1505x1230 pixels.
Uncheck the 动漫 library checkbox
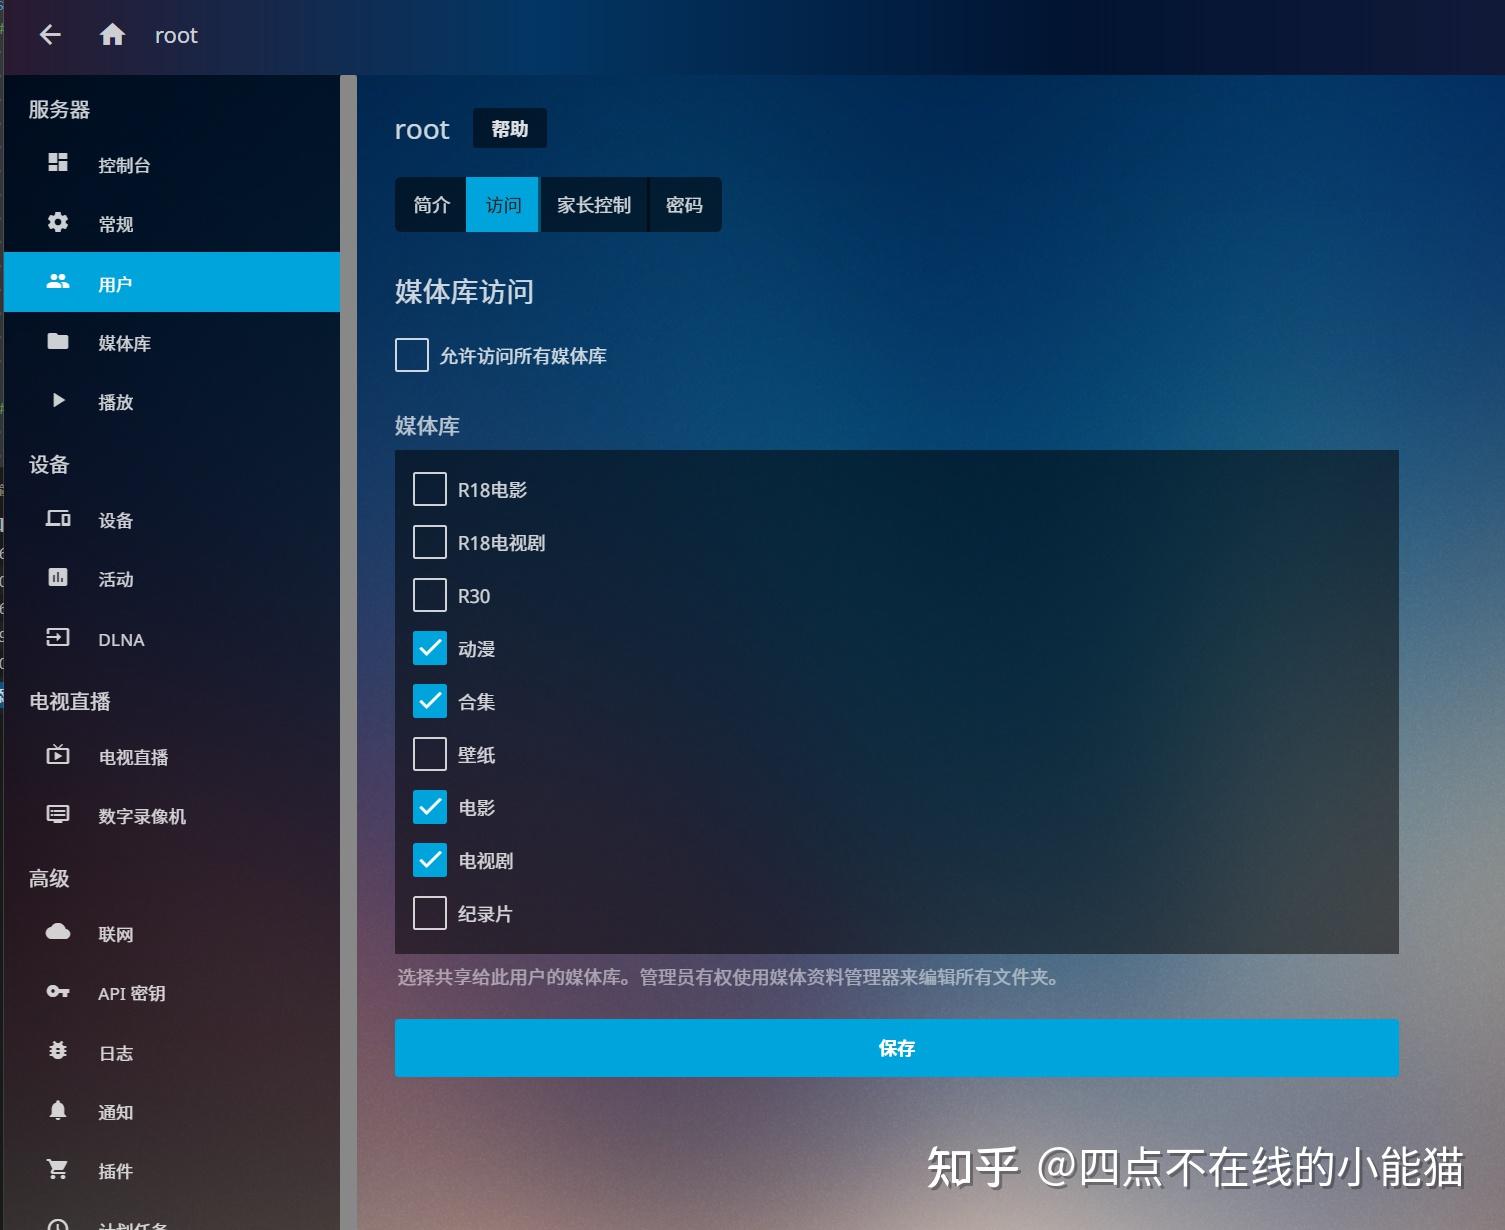(429, 648)
